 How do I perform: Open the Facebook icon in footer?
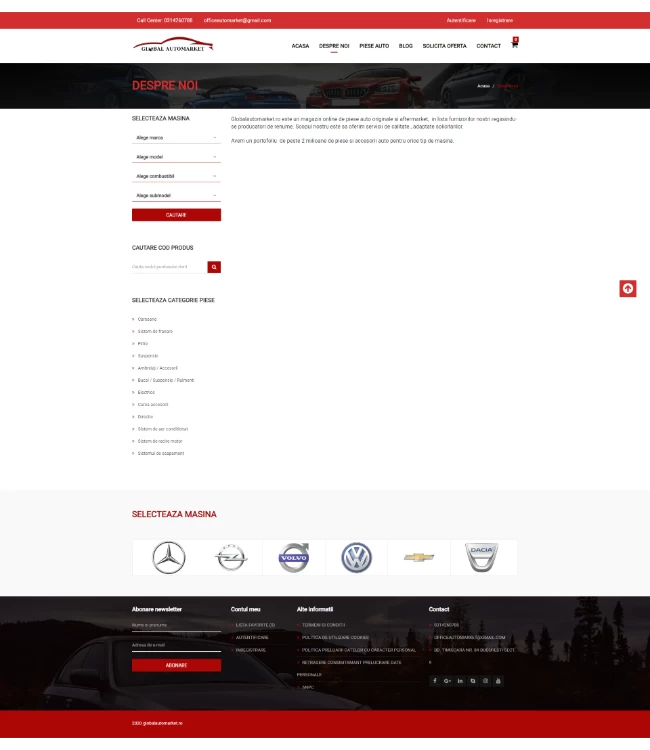pyautogui.click(x=435, y=681)
